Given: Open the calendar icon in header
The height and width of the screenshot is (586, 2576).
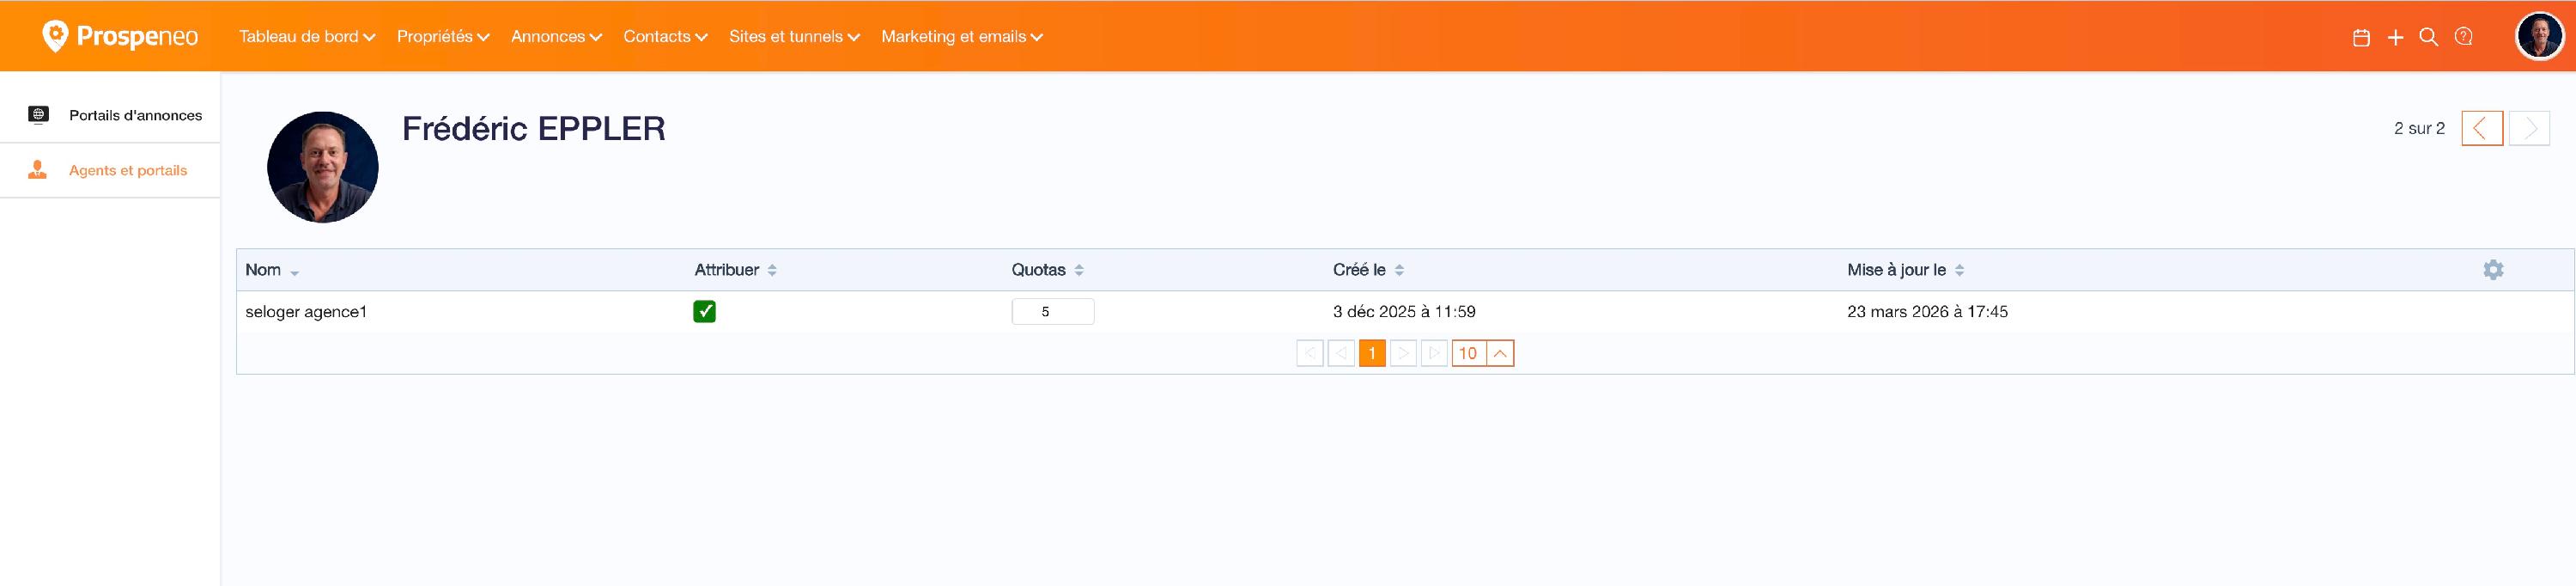Looking at the screenshot, I should click(2361, 37).
